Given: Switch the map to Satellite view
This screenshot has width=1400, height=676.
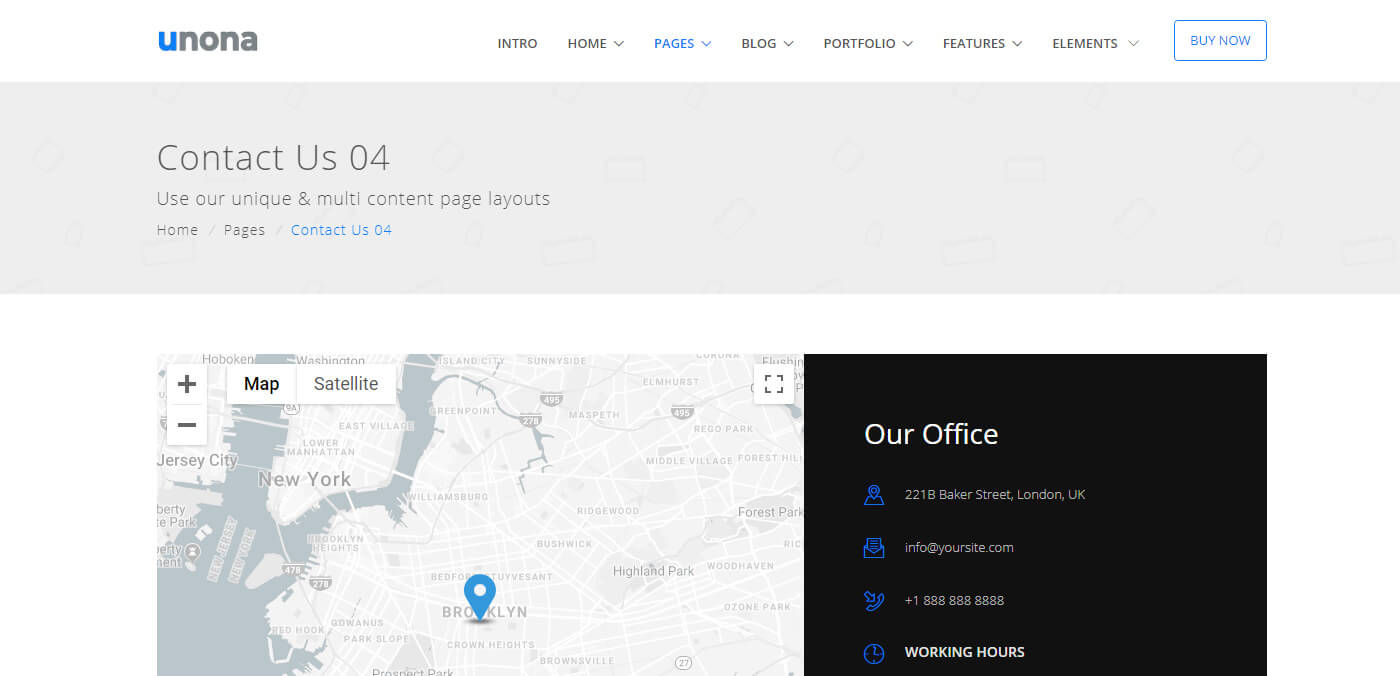Looking at the screenshot, I should (346, 383).
